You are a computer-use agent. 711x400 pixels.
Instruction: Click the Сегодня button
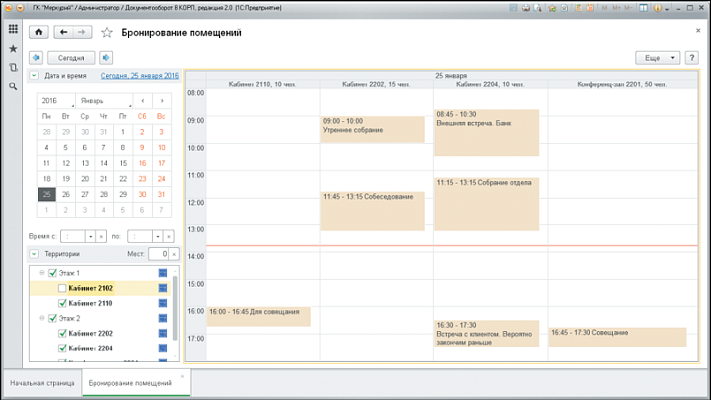click(71, 57)
